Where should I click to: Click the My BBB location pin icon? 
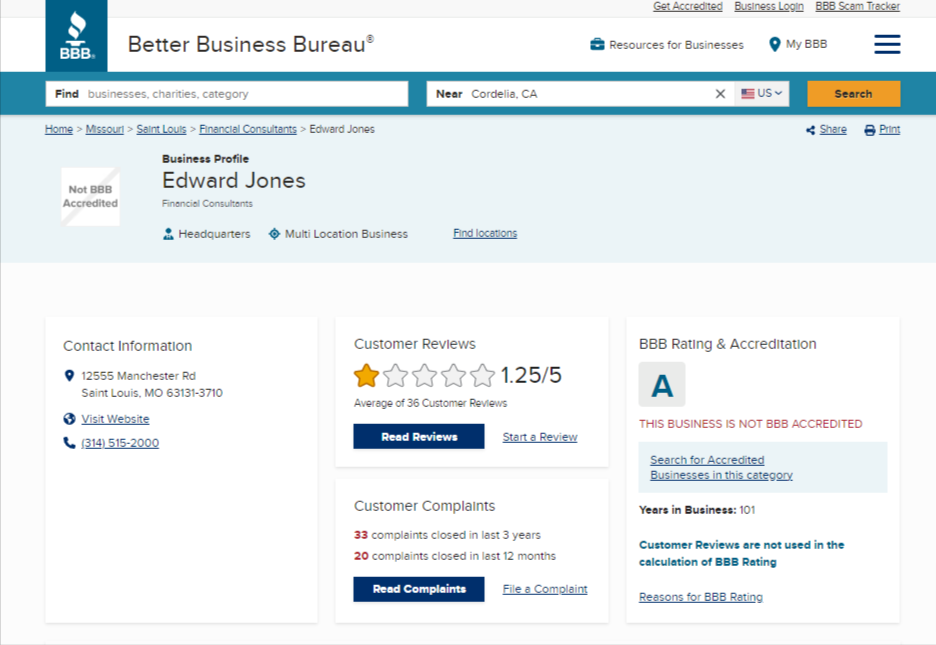pyautogui.click(x=774, y=44)
